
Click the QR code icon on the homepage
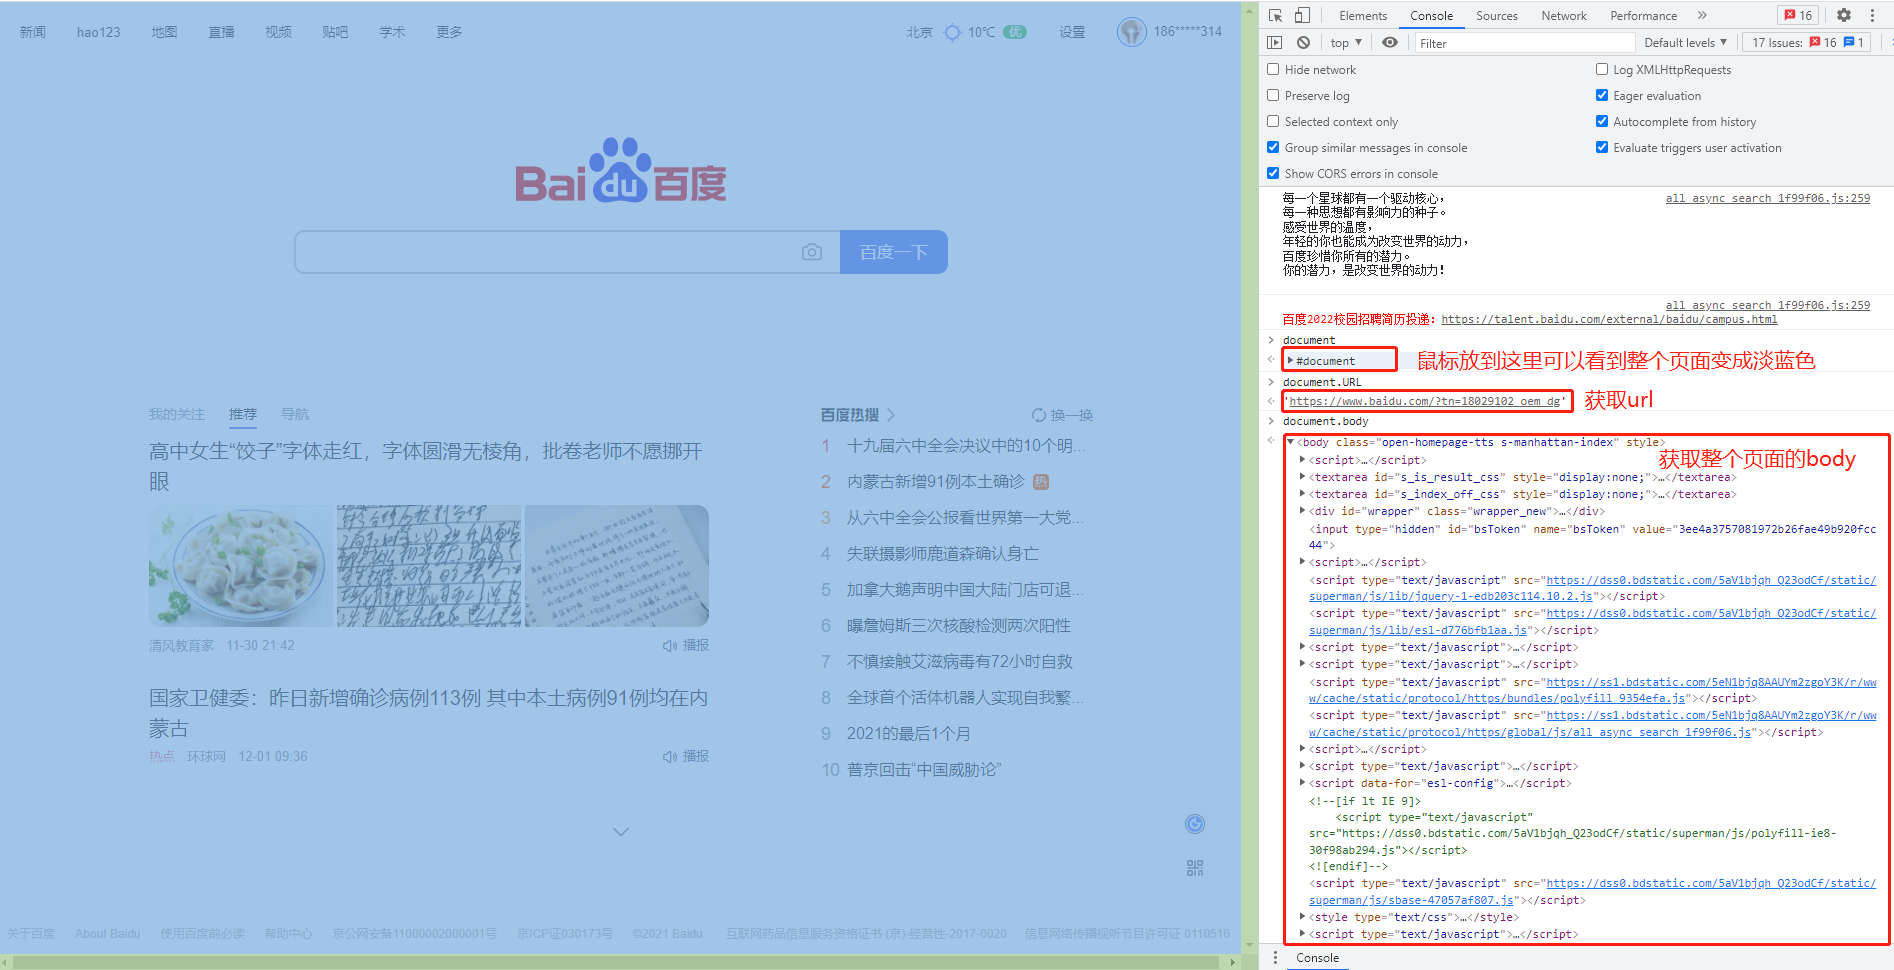pyautogui.click(x=1194, y=867)
